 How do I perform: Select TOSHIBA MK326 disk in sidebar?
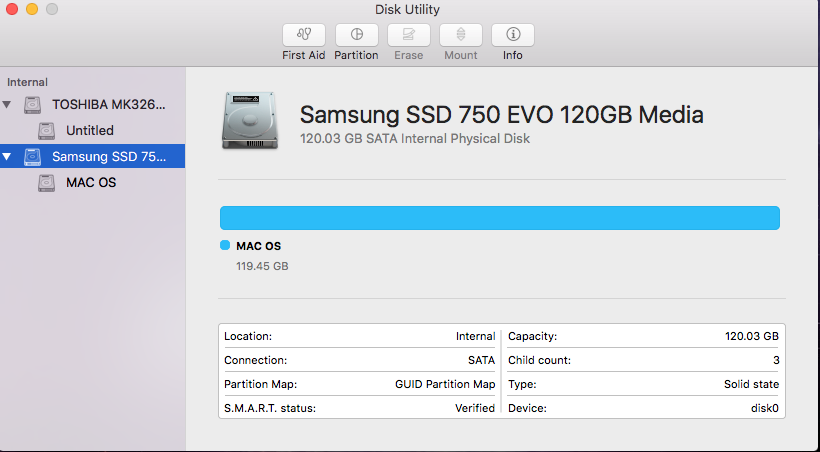point(109,105)
